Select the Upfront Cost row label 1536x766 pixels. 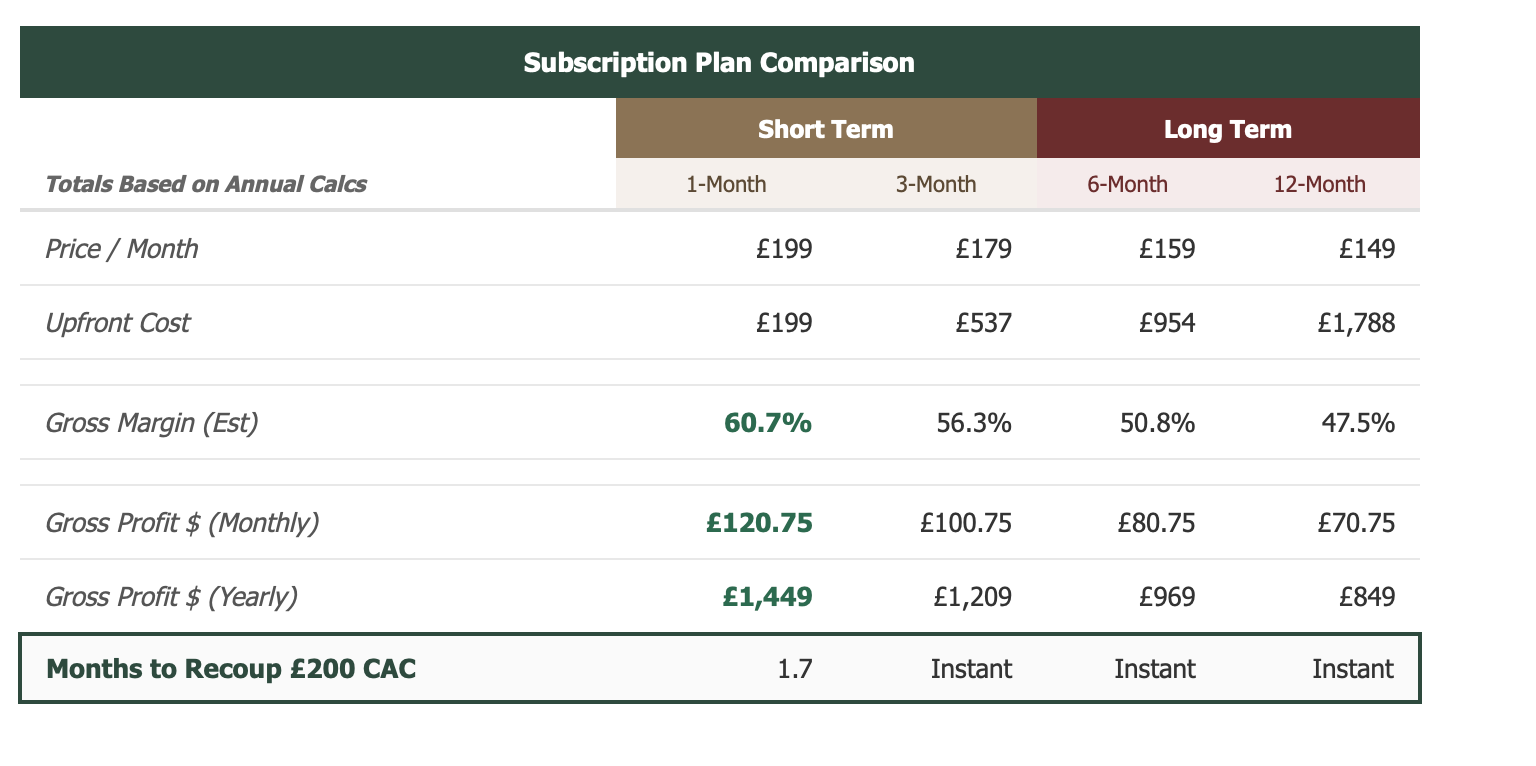tap(118, 322)
